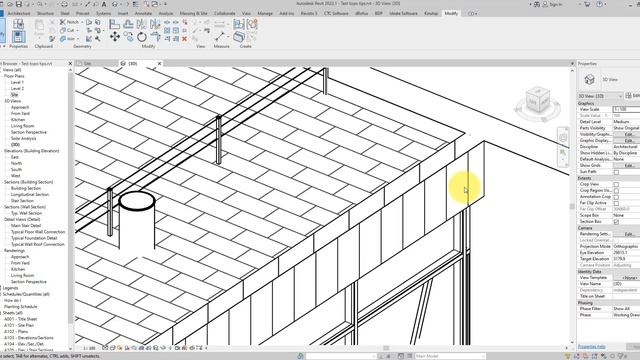This screenshot has height=360, width=640.
Task: Select the Copy tool in Modify panel
Action: pos(128,37)
